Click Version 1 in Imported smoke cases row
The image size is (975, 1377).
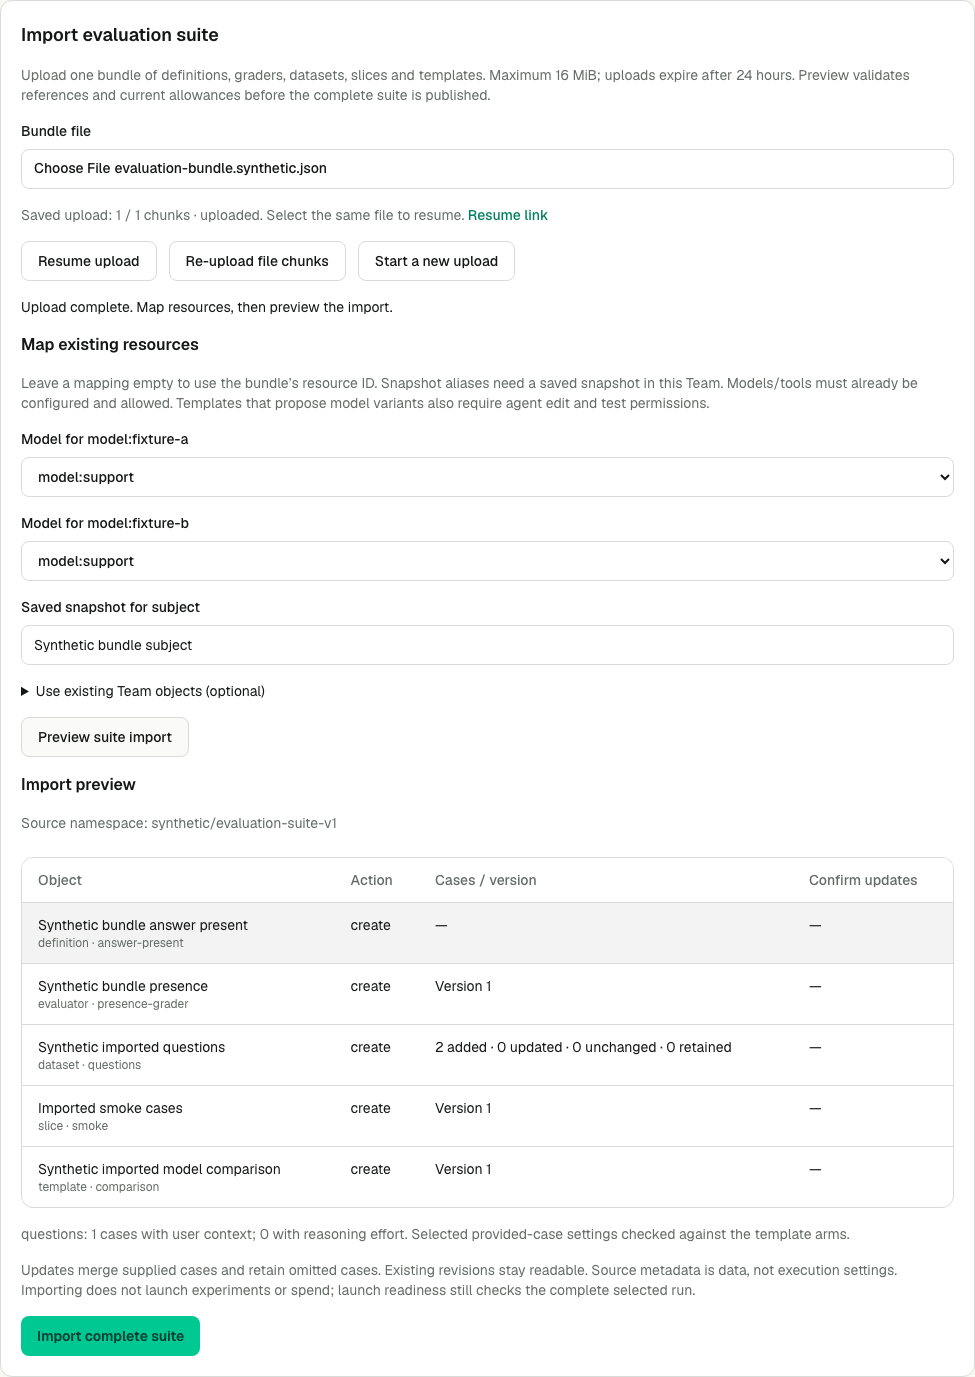463,1108
